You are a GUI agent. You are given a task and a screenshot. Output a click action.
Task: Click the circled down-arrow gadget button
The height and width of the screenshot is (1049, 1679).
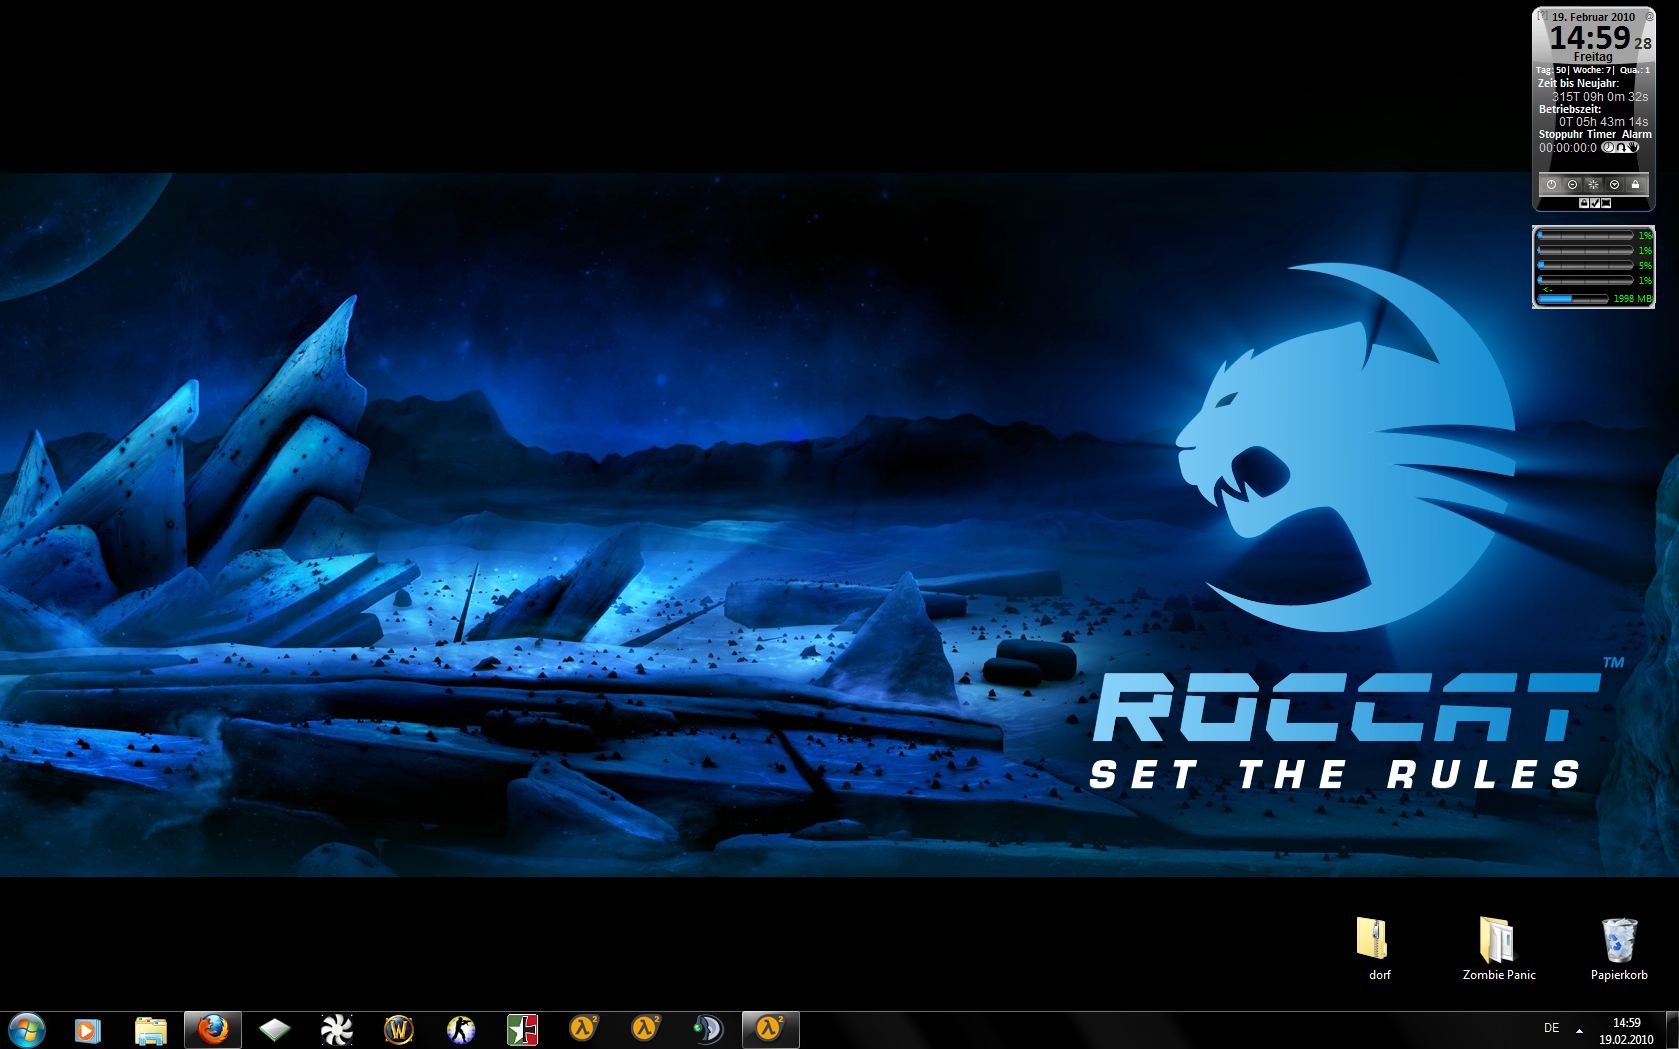click(1614, 185)
